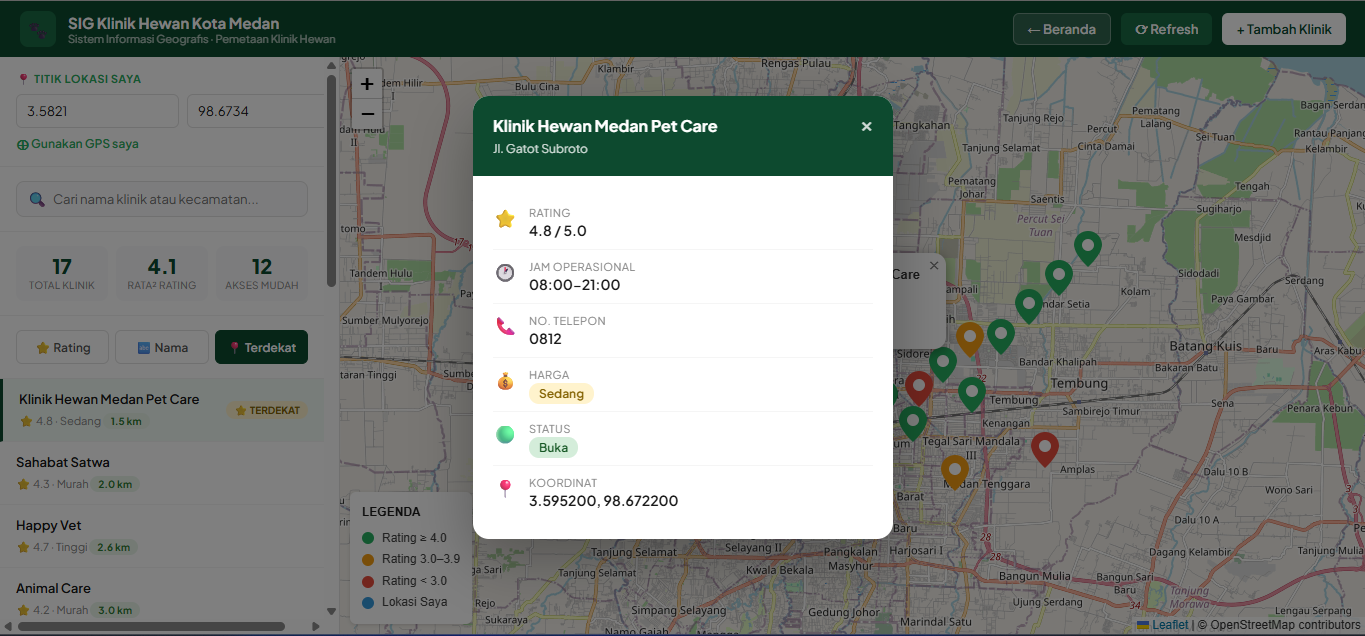Close the map popup behind the dialog
The height and width of the screenshot is (636, 1365).
pyautogui.click(x=934, y=265)
